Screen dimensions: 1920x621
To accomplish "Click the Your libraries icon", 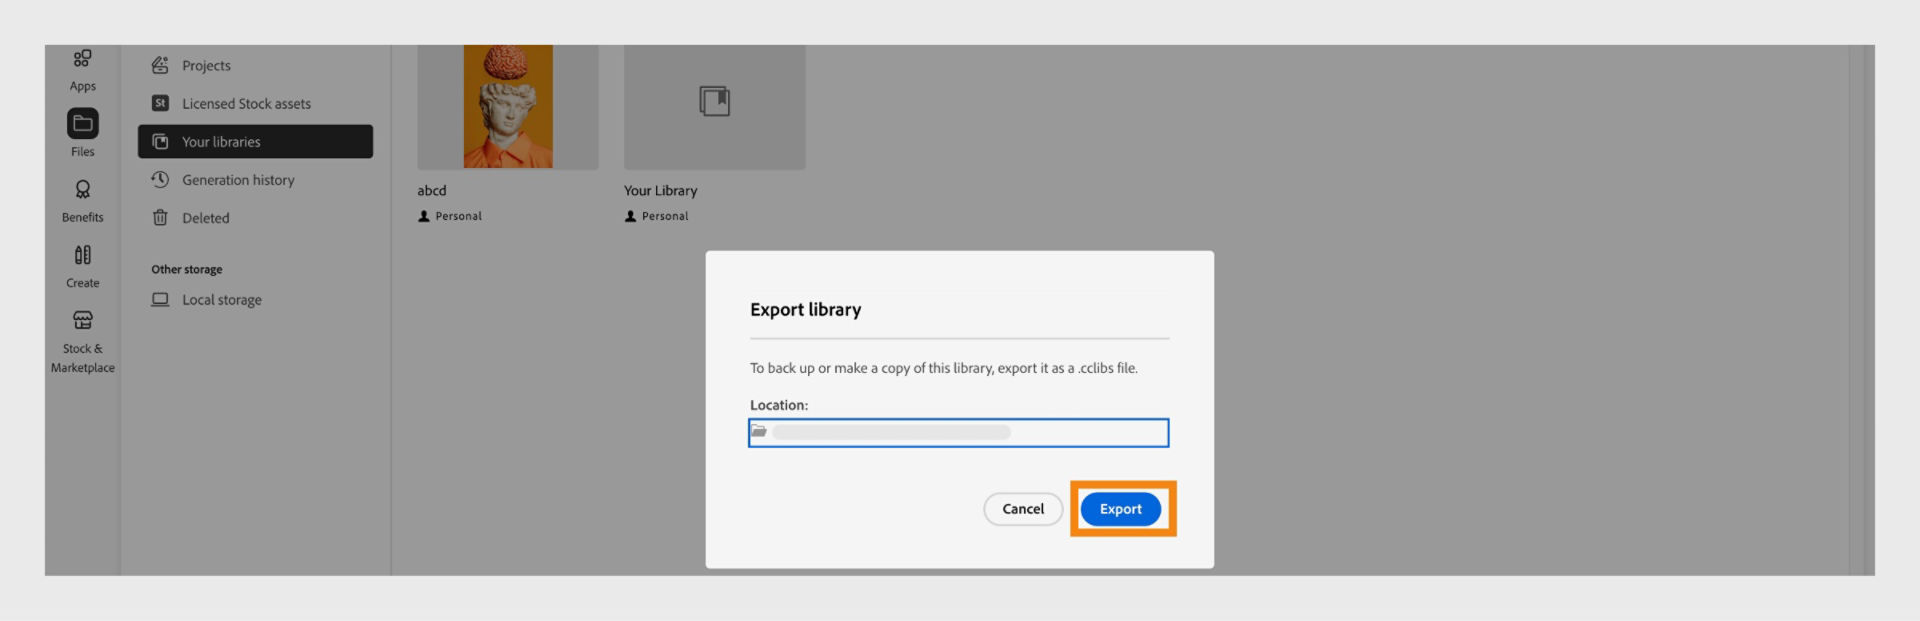I will [160, 141].
